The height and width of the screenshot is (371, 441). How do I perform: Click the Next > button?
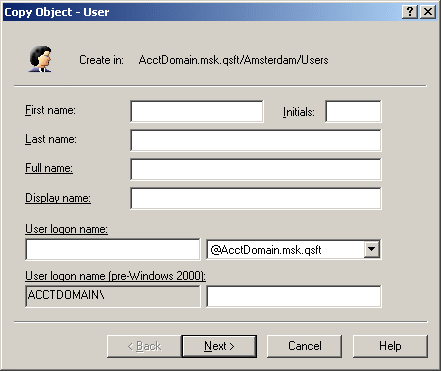click(219, 346)
